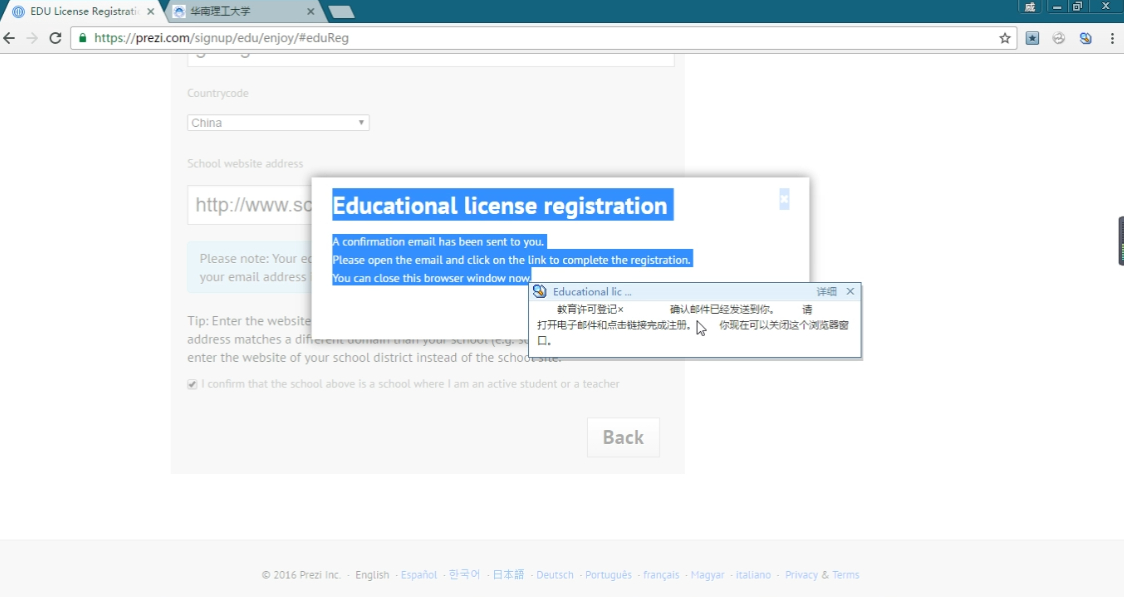1124x597 pixels.
Task: Go back to the previous page
Action: pos(9,38)
